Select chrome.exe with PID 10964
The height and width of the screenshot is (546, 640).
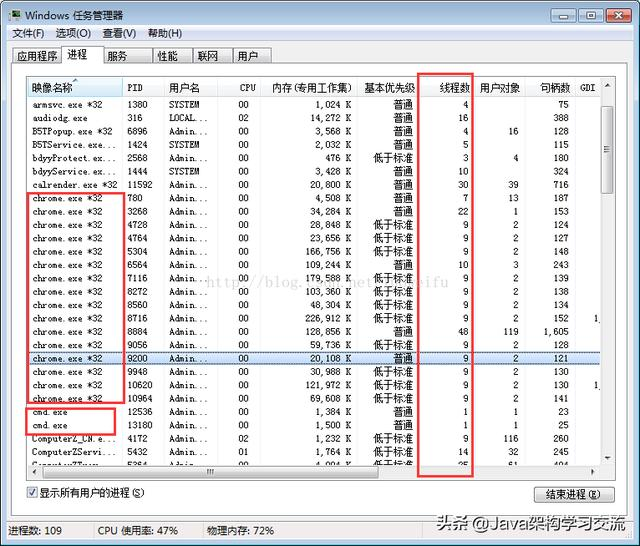coord(314,398)
